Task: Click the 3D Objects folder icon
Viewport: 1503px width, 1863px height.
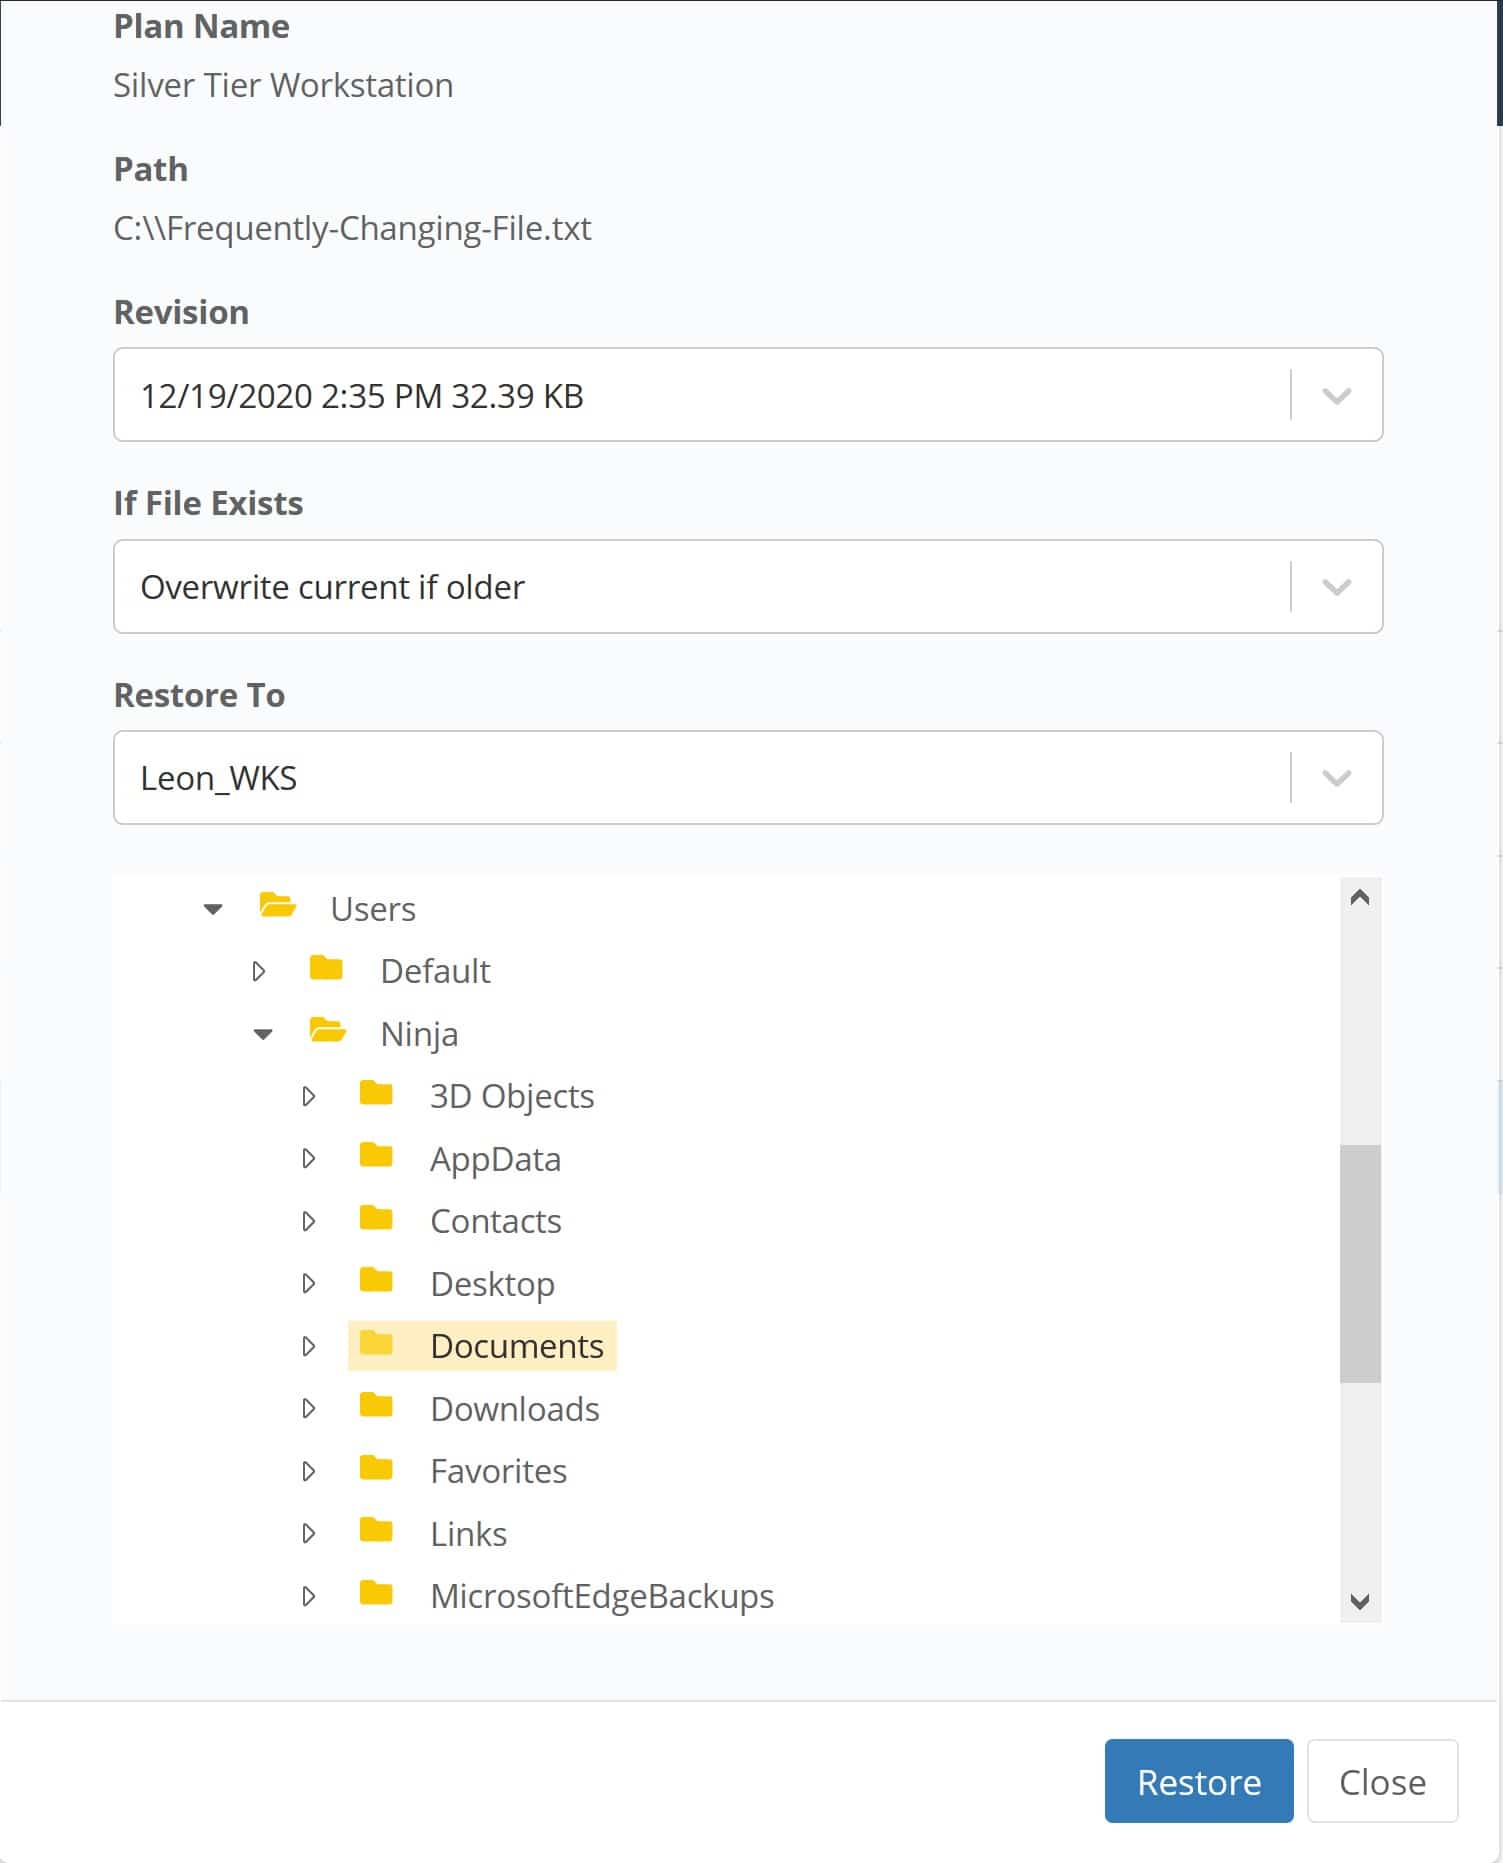Action: pyautogui.click(x=376, y=1094)
